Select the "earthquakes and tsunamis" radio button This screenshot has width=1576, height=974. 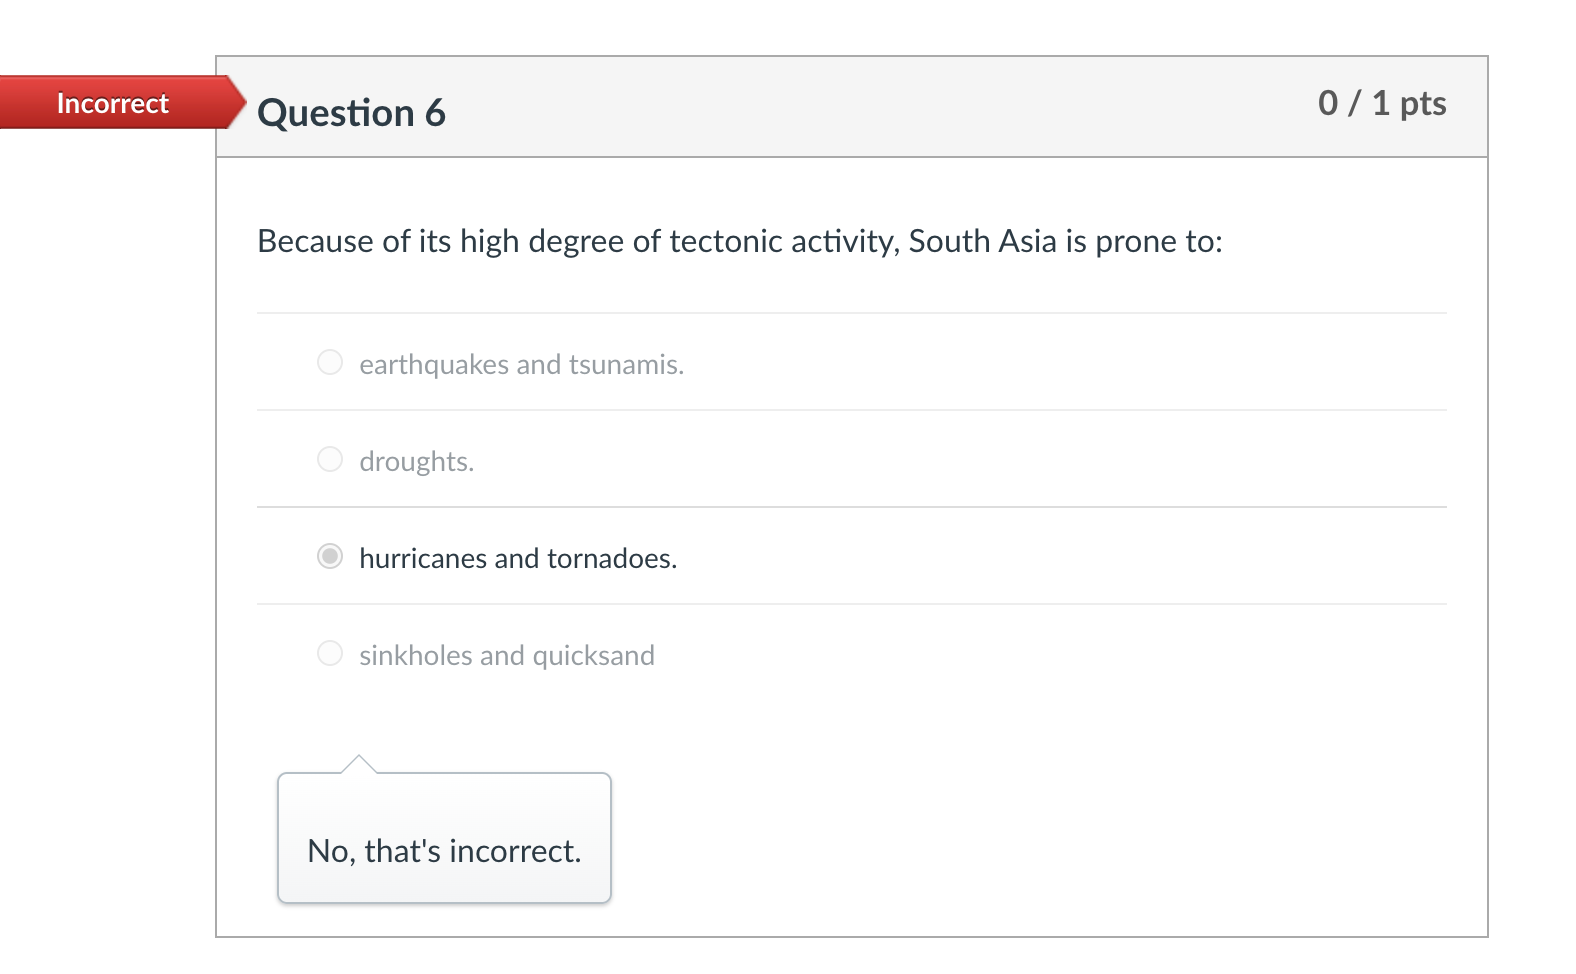[330, 362]
